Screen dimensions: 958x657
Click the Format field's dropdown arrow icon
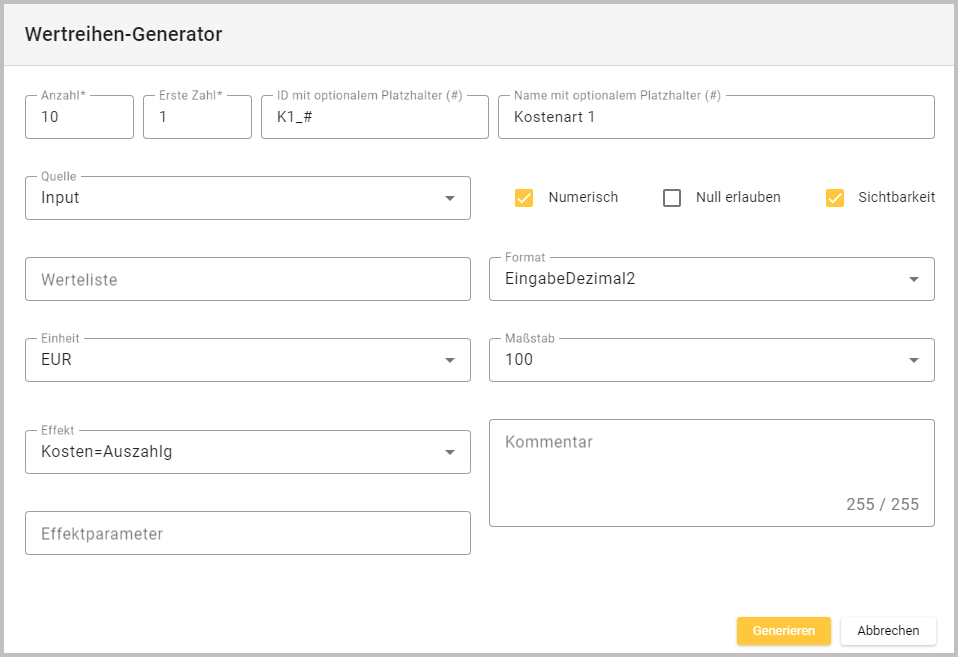(913, 279)
